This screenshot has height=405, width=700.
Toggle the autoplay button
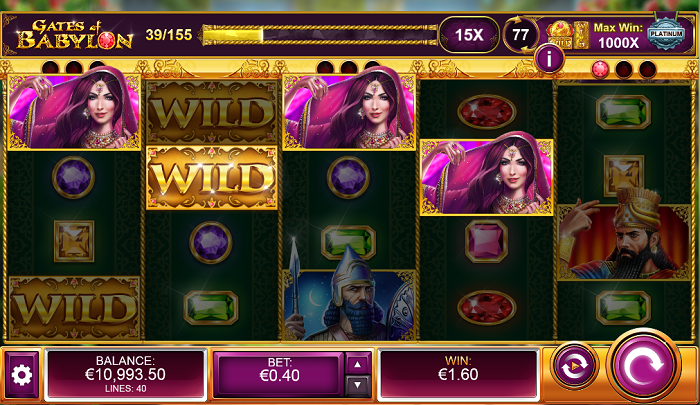click(574, 366)
